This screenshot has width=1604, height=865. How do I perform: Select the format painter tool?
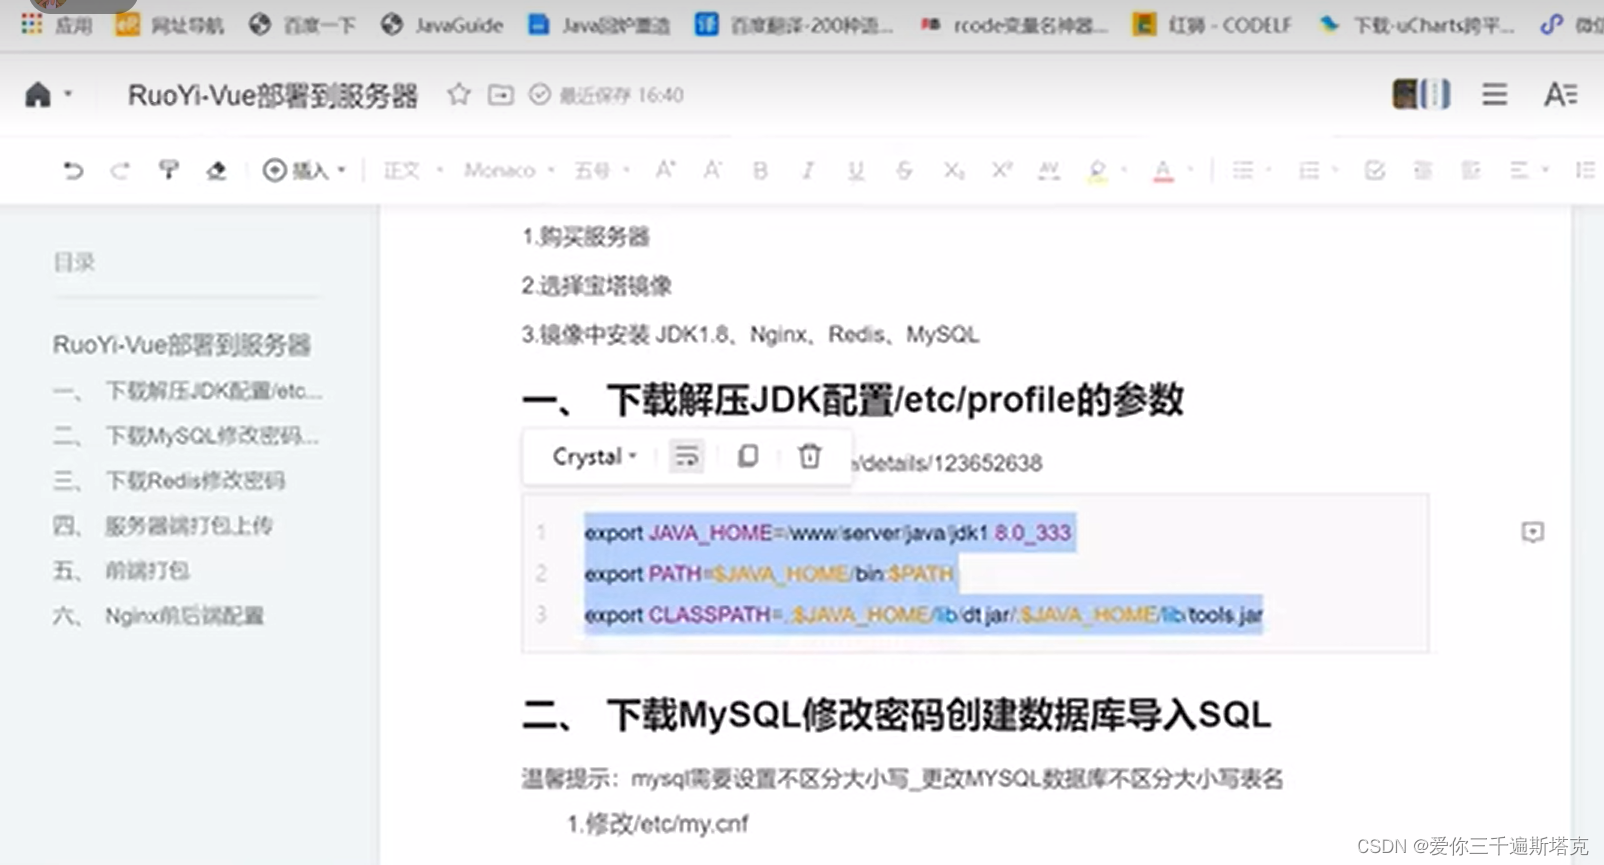[x=168, y=170]
